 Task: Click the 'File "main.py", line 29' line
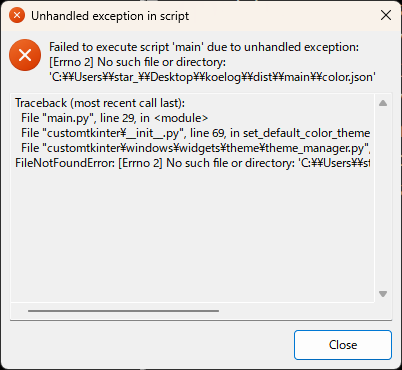[115, 118]
